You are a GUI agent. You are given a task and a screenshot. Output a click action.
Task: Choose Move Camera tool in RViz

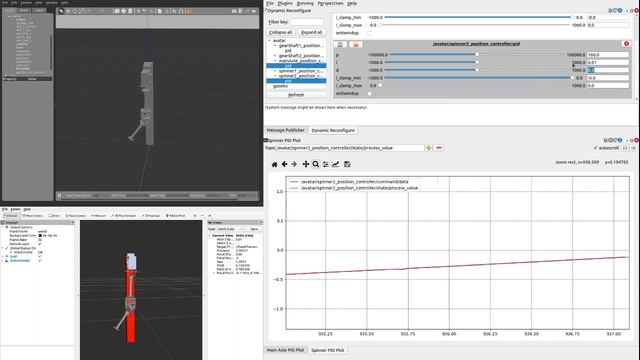click(33, 216)
